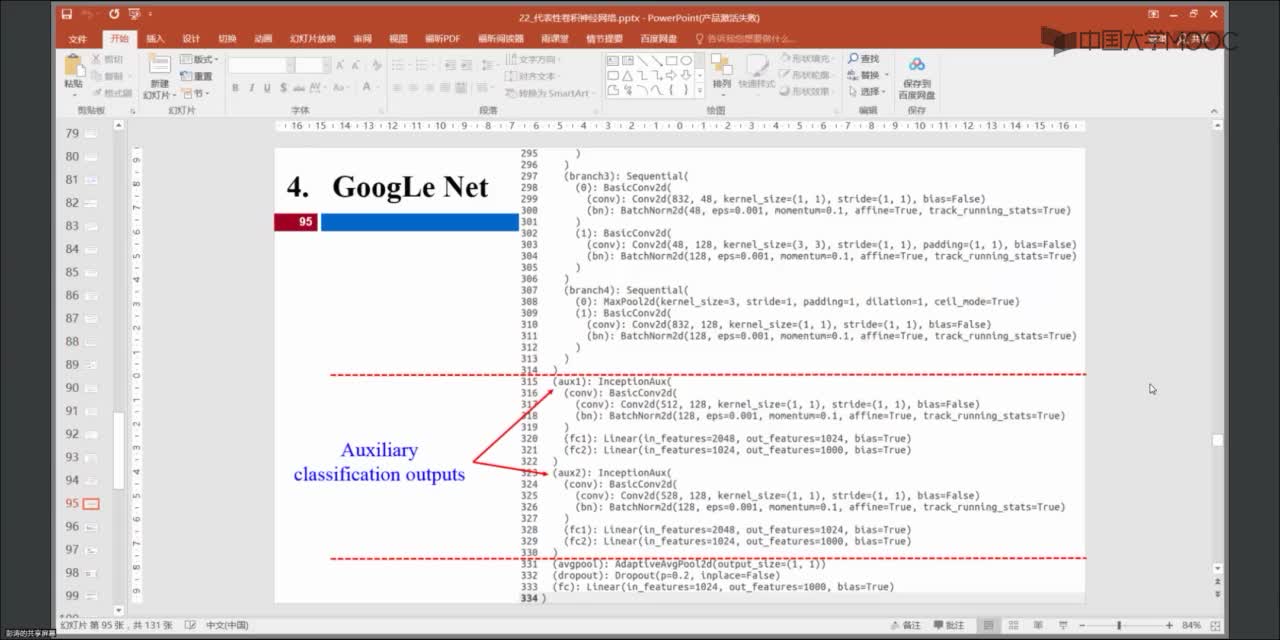Click the 批注 comments button in status bar
Screen dimensions: 1280x640
949,626
